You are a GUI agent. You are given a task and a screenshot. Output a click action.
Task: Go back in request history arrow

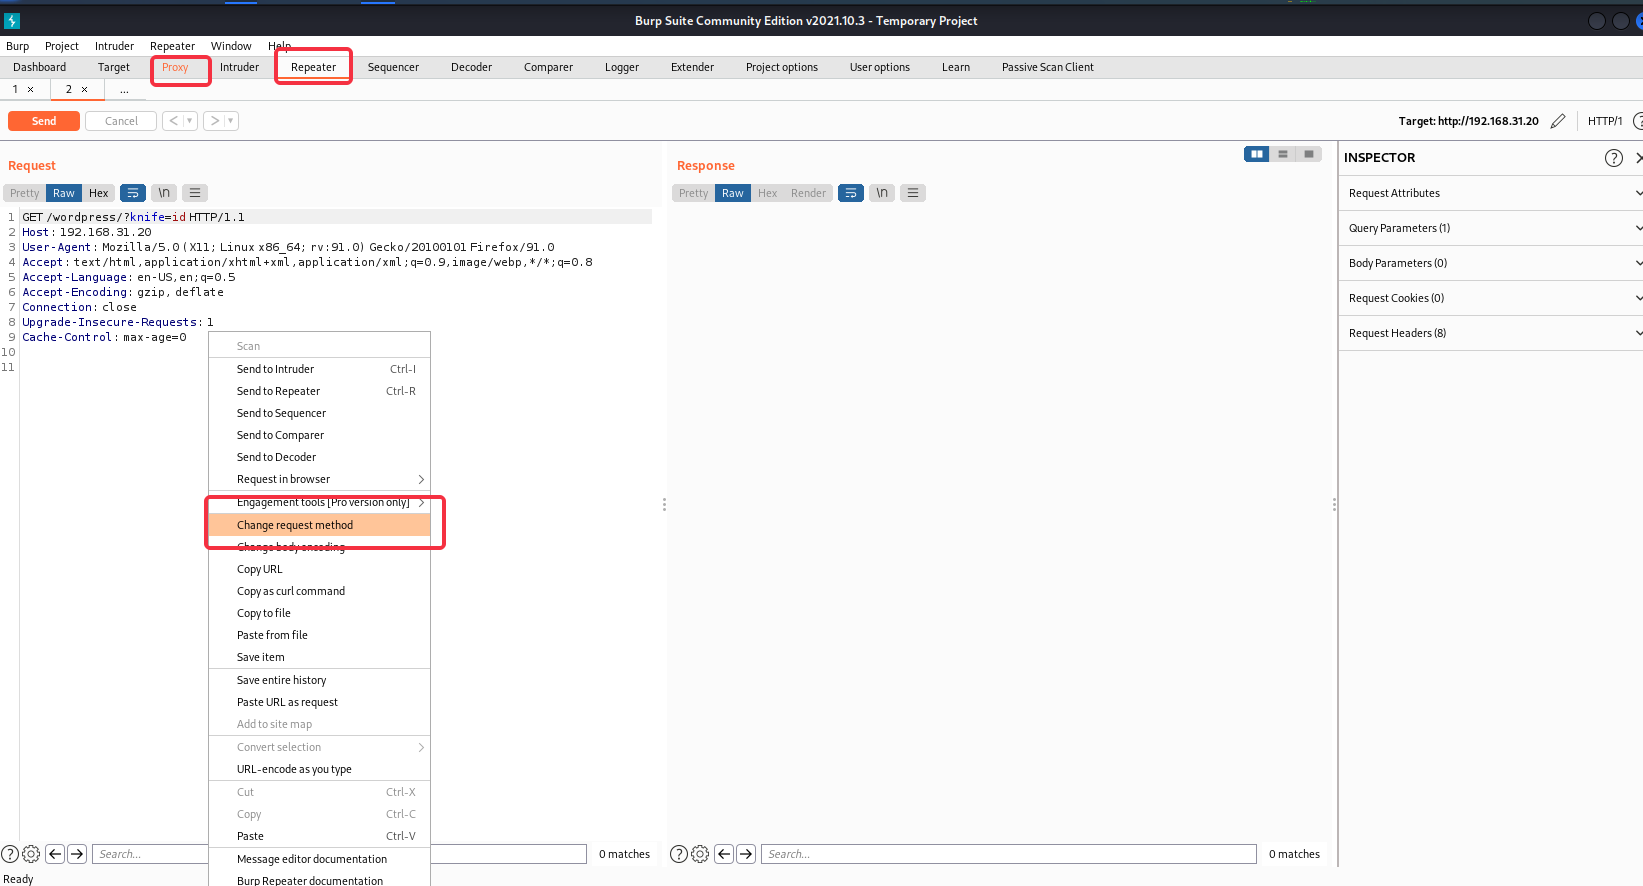click(x=174, y=121)
